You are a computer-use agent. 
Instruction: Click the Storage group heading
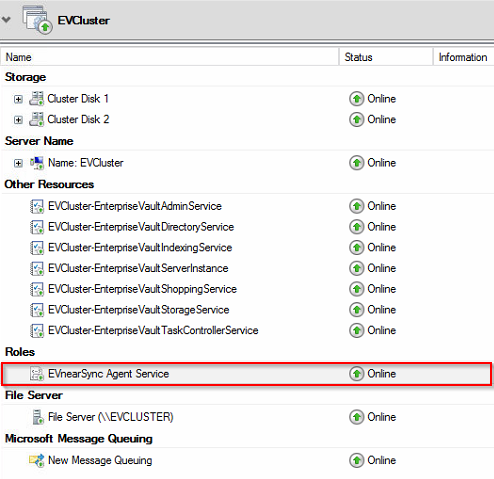[25, 77]
